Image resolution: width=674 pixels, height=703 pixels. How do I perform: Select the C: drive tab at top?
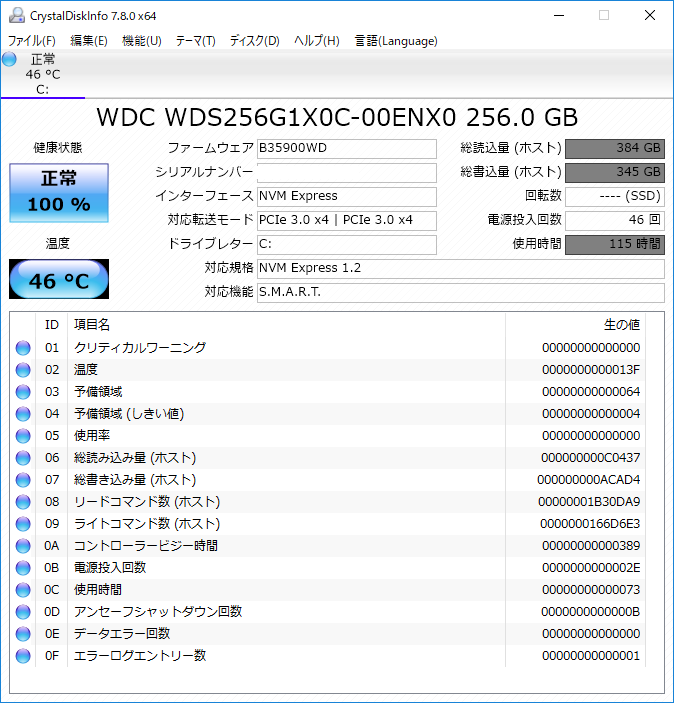click(x=43, y=74)
